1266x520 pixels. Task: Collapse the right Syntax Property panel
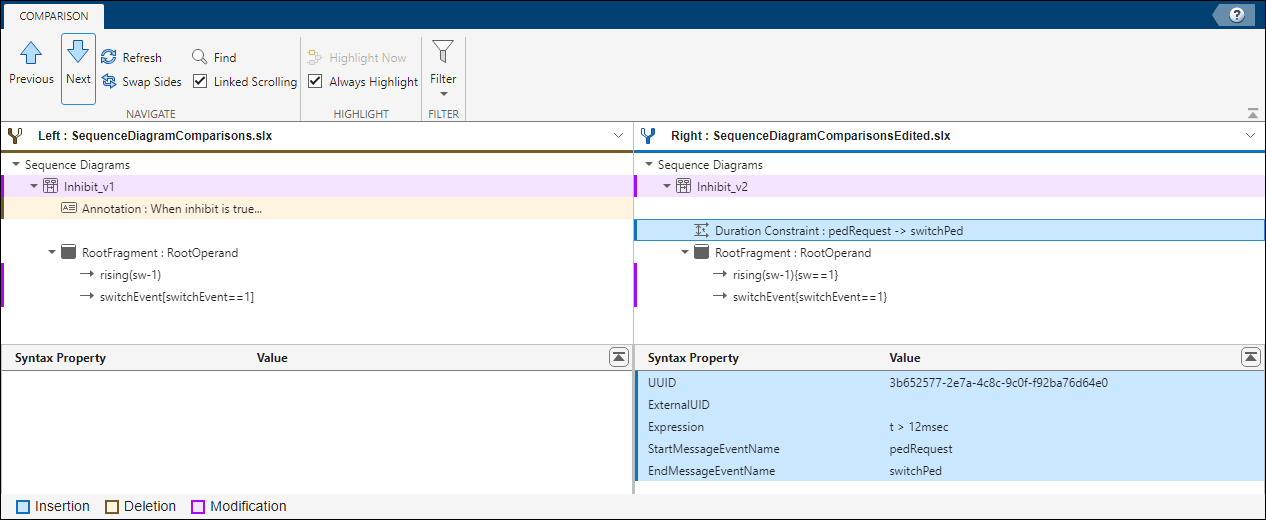tap(1250, 357)
